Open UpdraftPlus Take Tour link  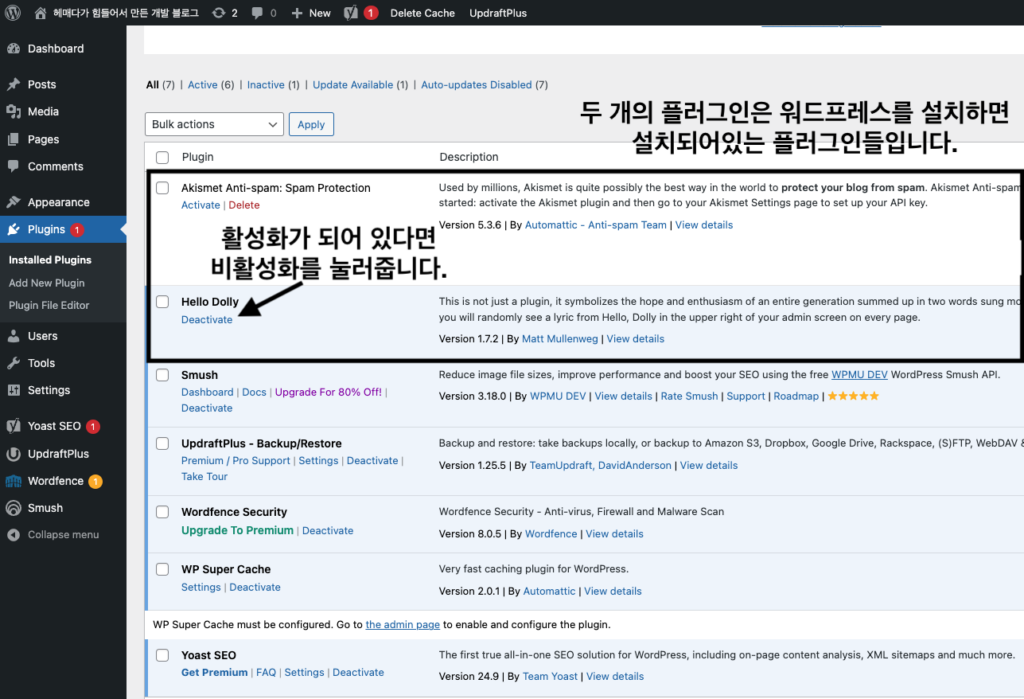204,476
